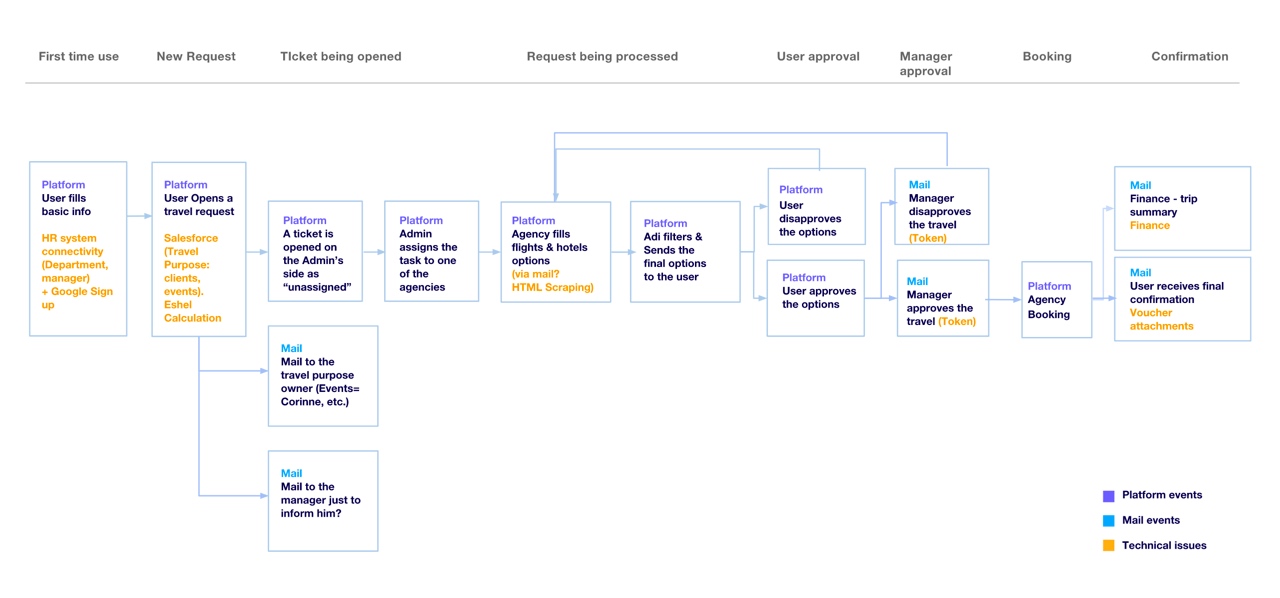Click the "Mail to the travel purpose owner" box
Viewport: 1280px width, 598px height.
click(323, 376)
